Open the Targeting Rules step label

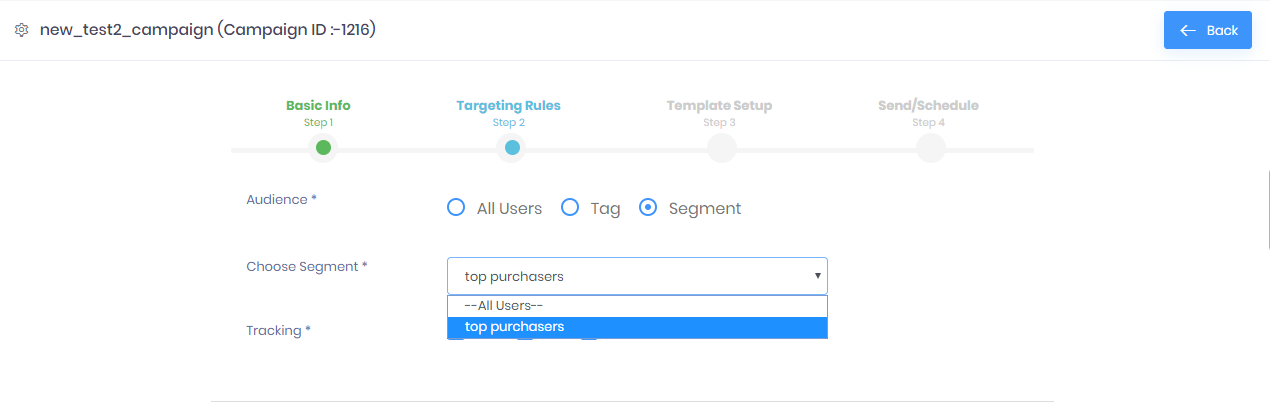coord(508,105)
